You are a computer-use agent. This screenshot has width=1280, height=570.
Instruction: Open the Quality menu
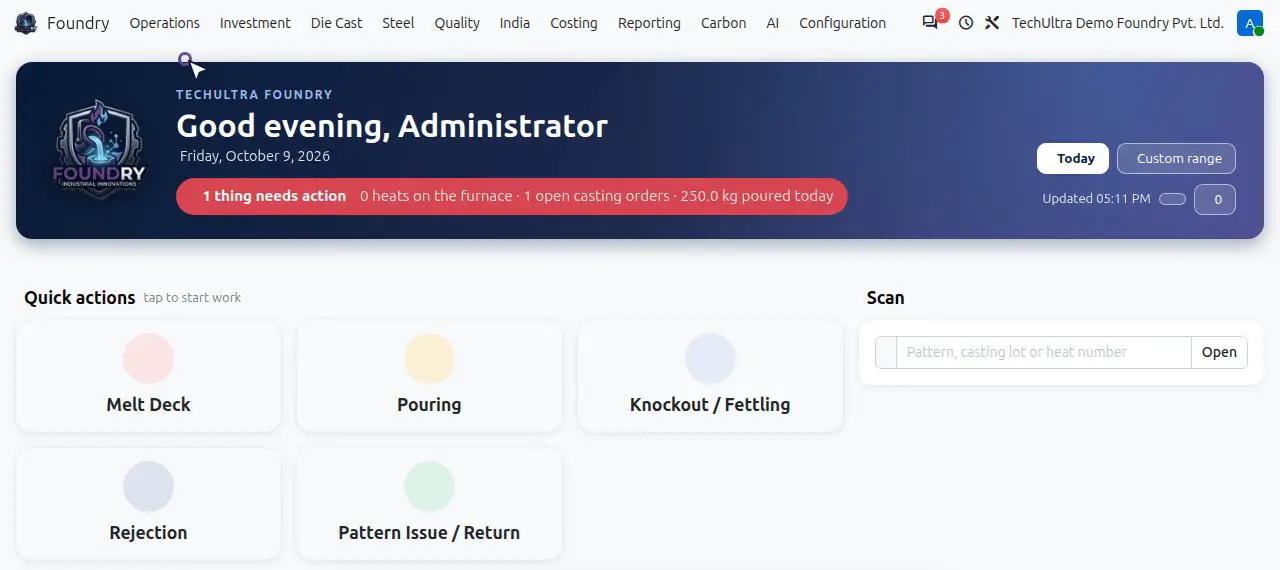tap(457, 22)
